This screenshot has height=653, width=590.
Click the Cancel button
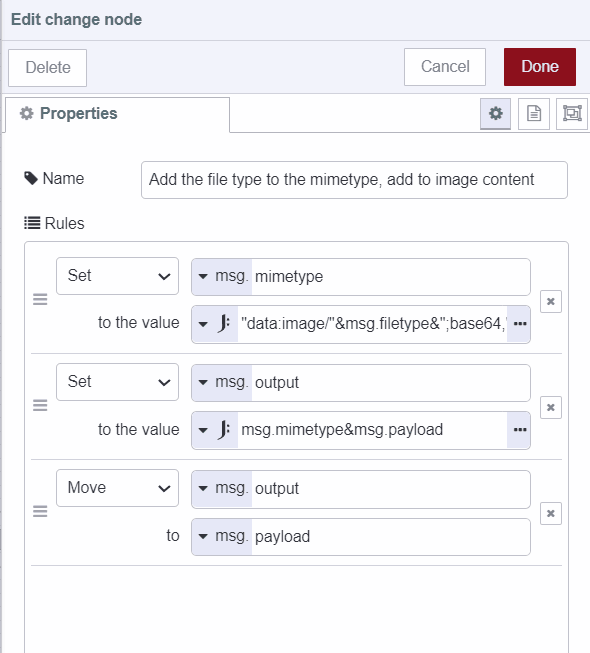[445, 67]
